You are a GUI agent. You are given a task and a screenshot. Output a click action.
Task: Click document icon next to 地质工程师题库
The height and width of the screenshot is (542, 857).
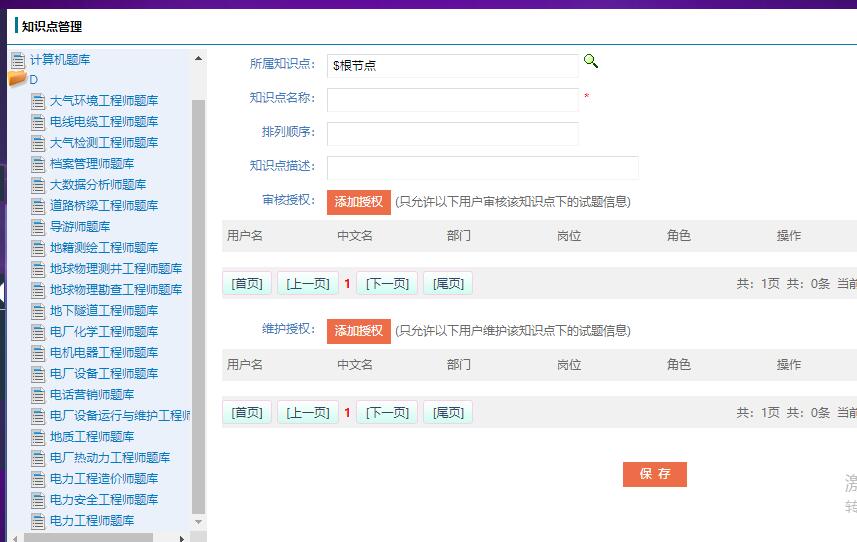[x=38, y=437]
